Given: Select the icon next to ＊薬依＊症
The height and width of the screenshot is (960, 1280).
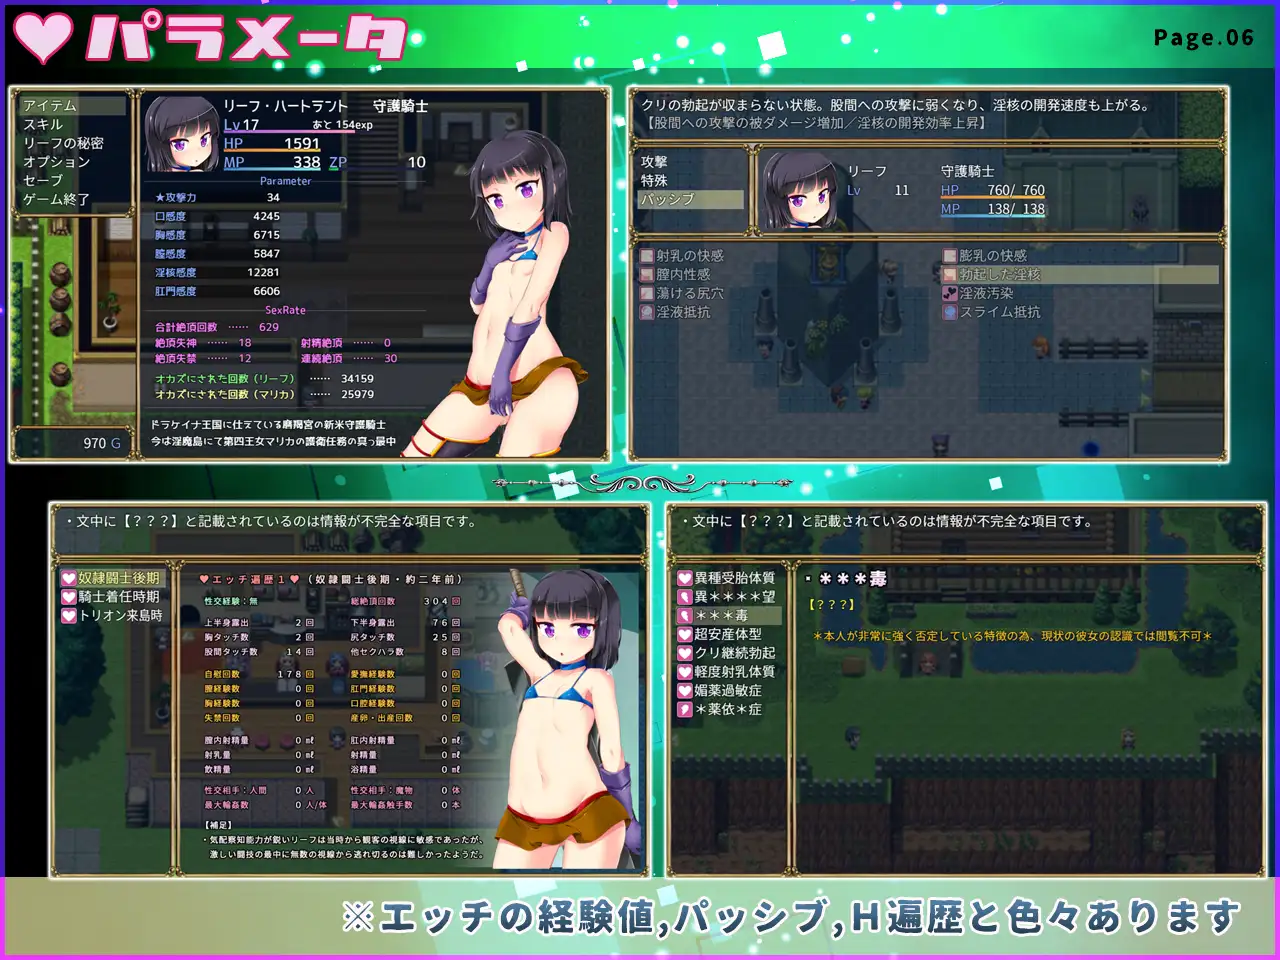Looking at the screenshot, I should pos(684,709).
